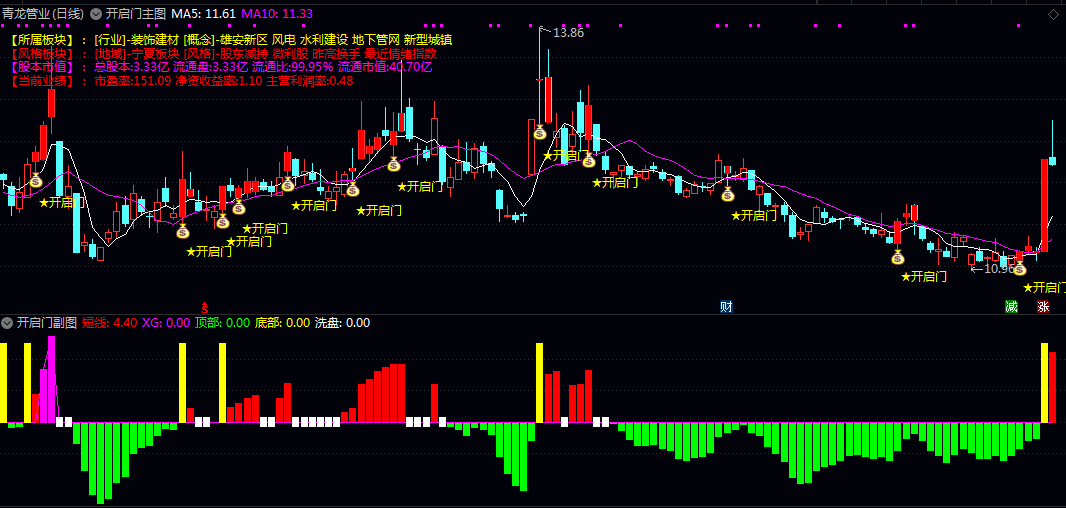The width and height of the screenshot is (1066, 508).
Task: Click the 总股本:3.33亿 figure
Action: coord(132,67)
